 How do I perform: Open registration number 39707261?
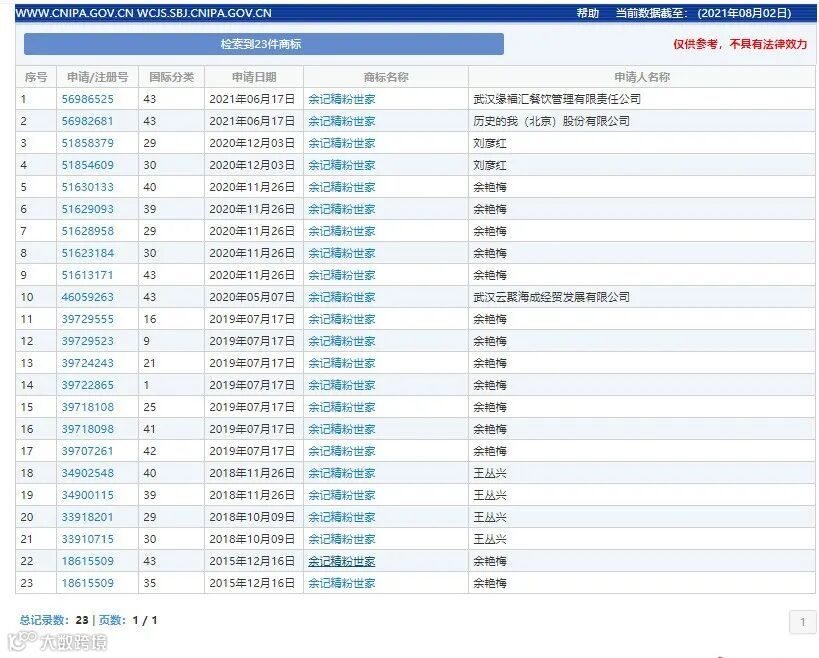click(87, 451)
